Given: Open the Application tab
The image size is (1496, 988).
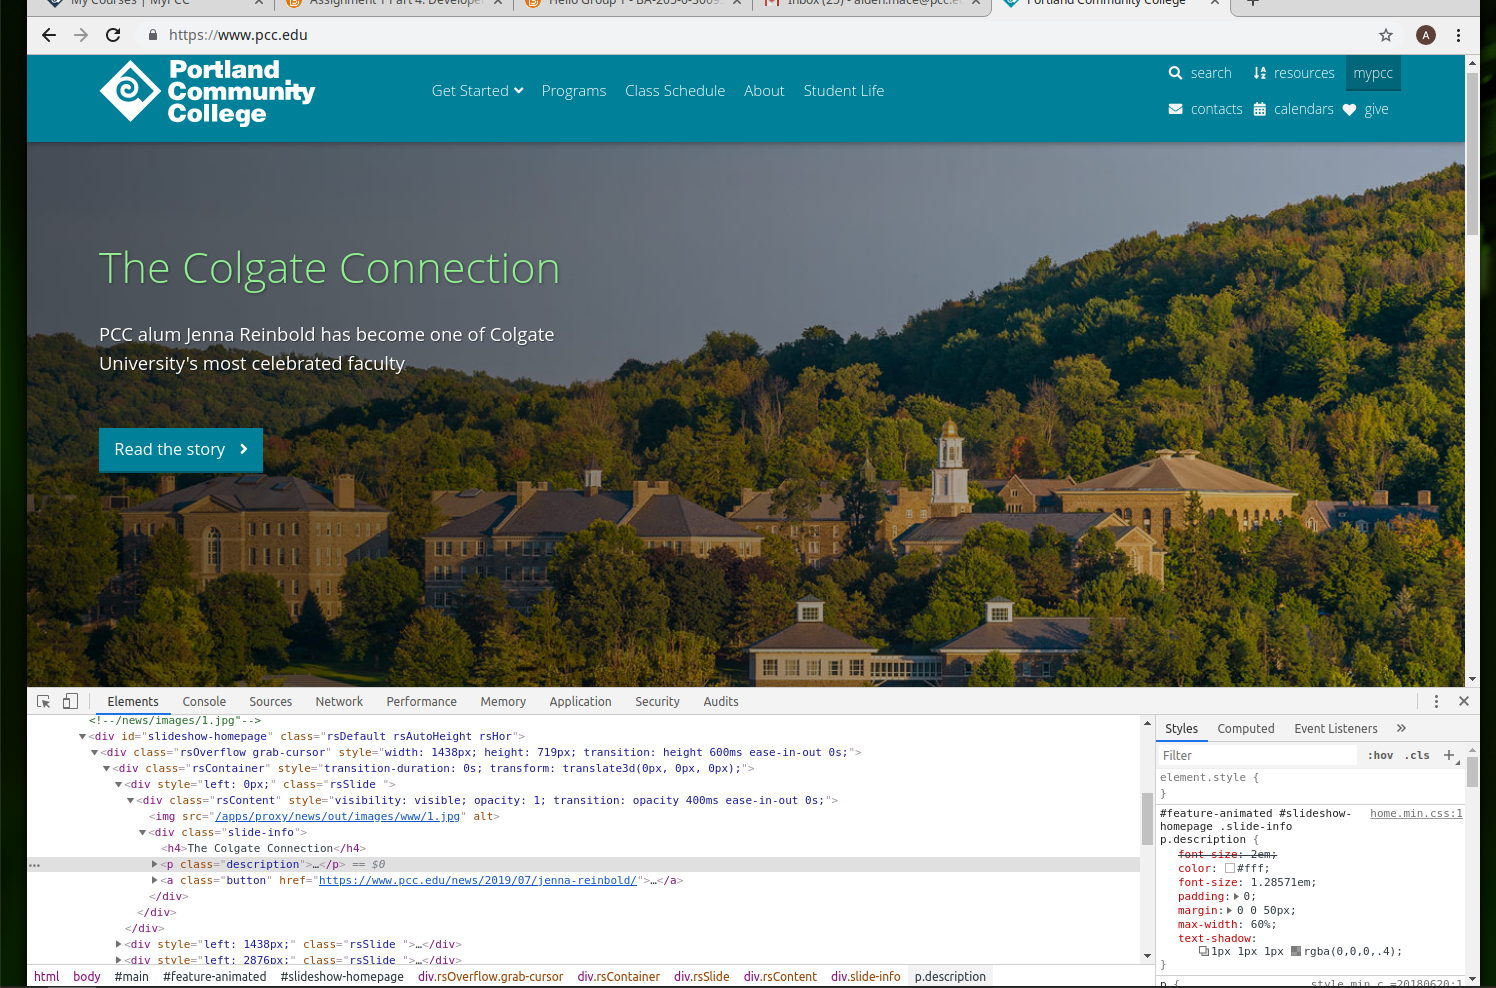Looking at the screenshot, I should 580,702.
